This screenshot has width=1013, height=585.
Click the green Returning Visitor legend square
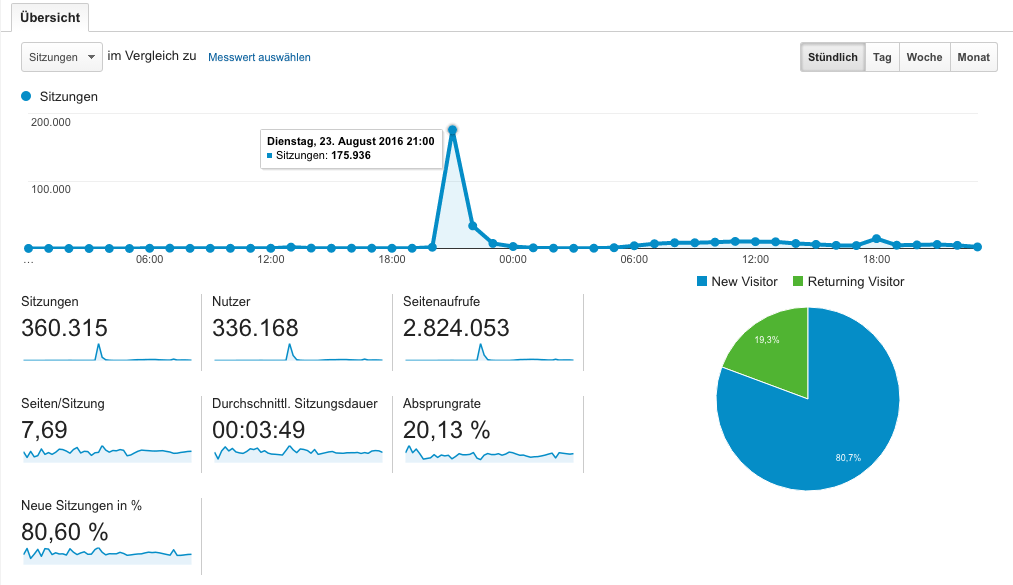pyautogui.click(x=798, y=282)
